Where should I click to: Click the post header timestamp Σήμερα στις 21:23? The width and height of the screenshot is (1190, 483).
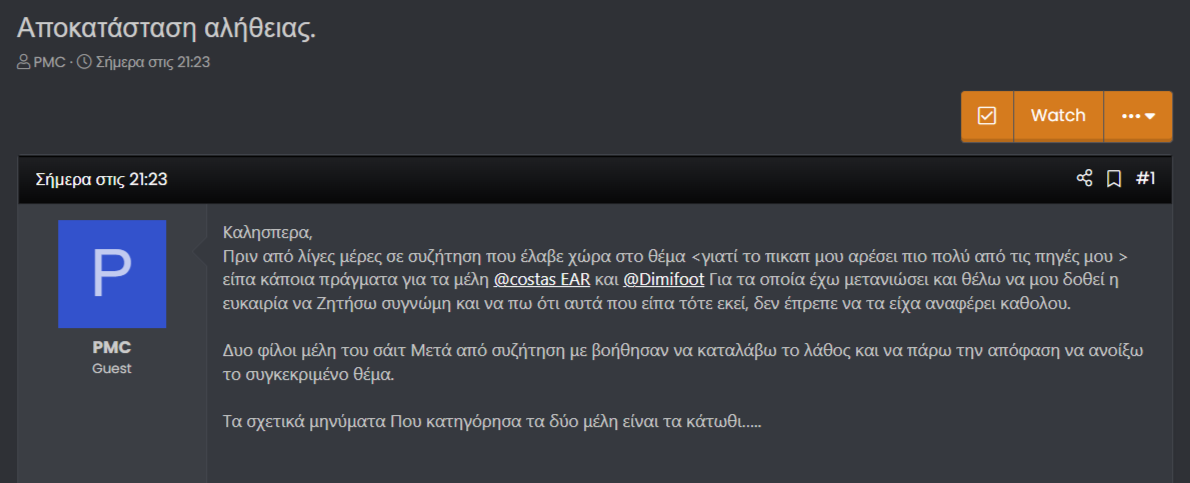coord(101,180)
